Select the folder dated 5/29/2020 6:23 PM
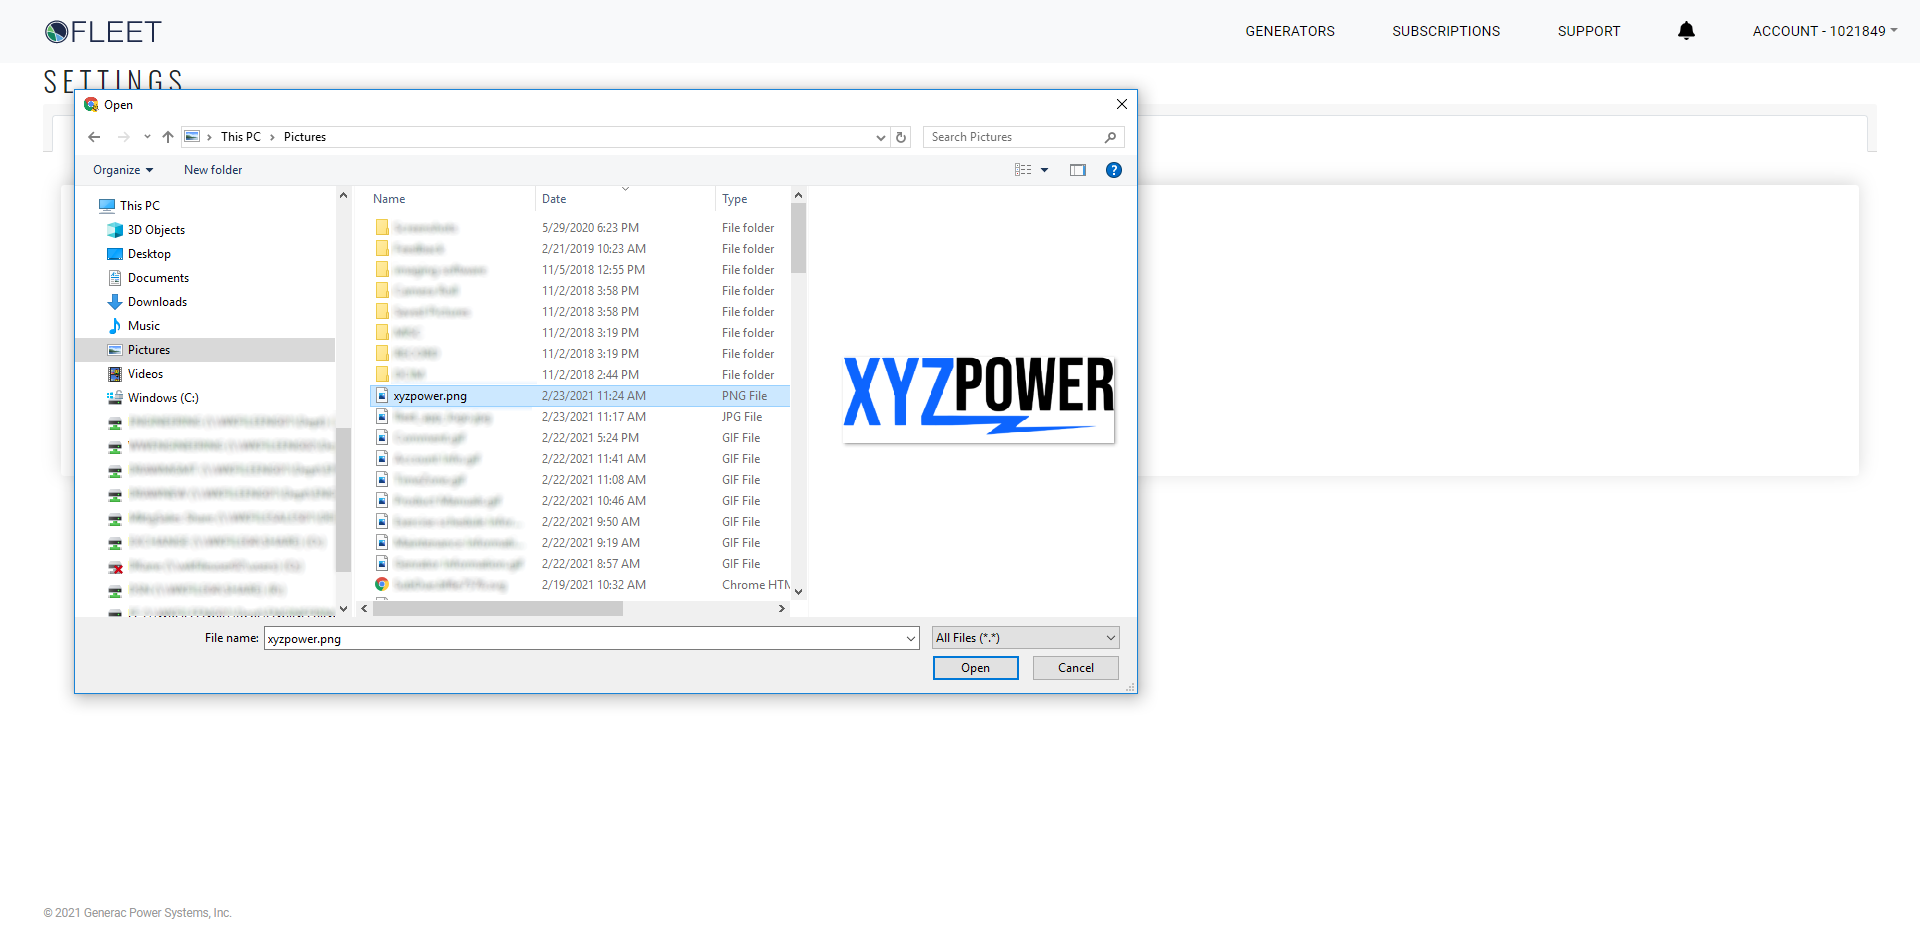Screen dimensions: 1920x937 (x=580, y=228)
